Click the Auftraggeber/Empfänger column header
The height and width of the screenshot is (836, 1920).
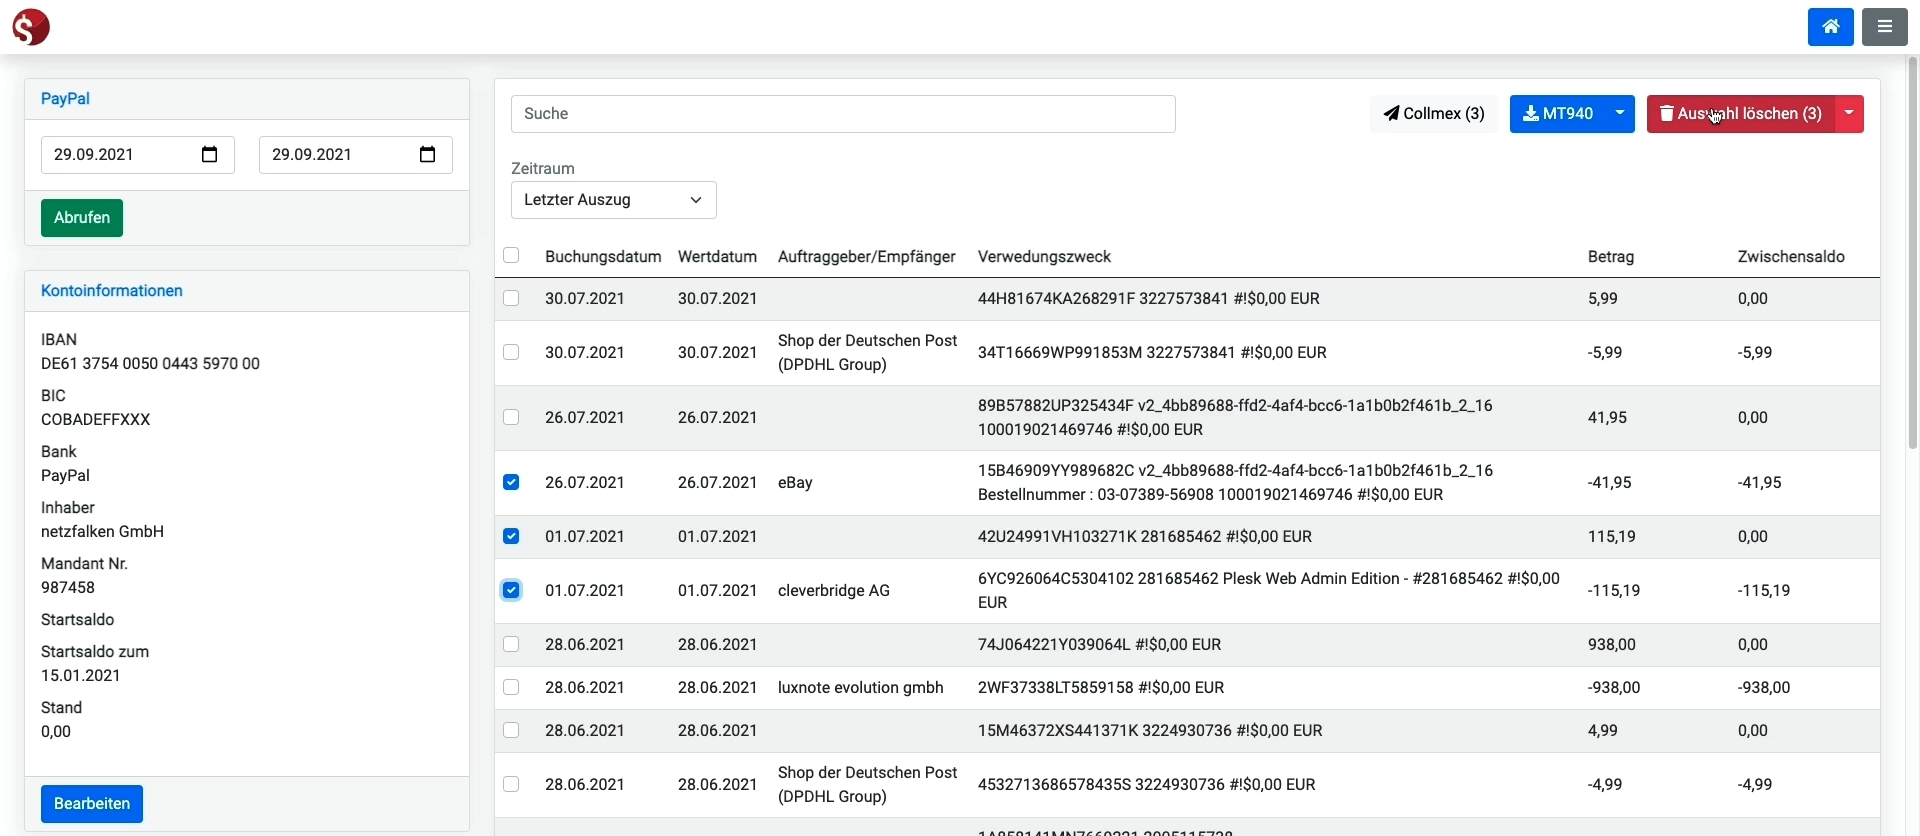coord(867,257)
